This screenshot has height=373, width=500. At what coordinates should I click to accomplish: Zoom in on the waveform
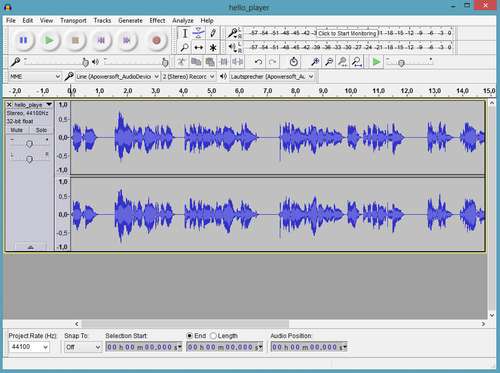315,62
